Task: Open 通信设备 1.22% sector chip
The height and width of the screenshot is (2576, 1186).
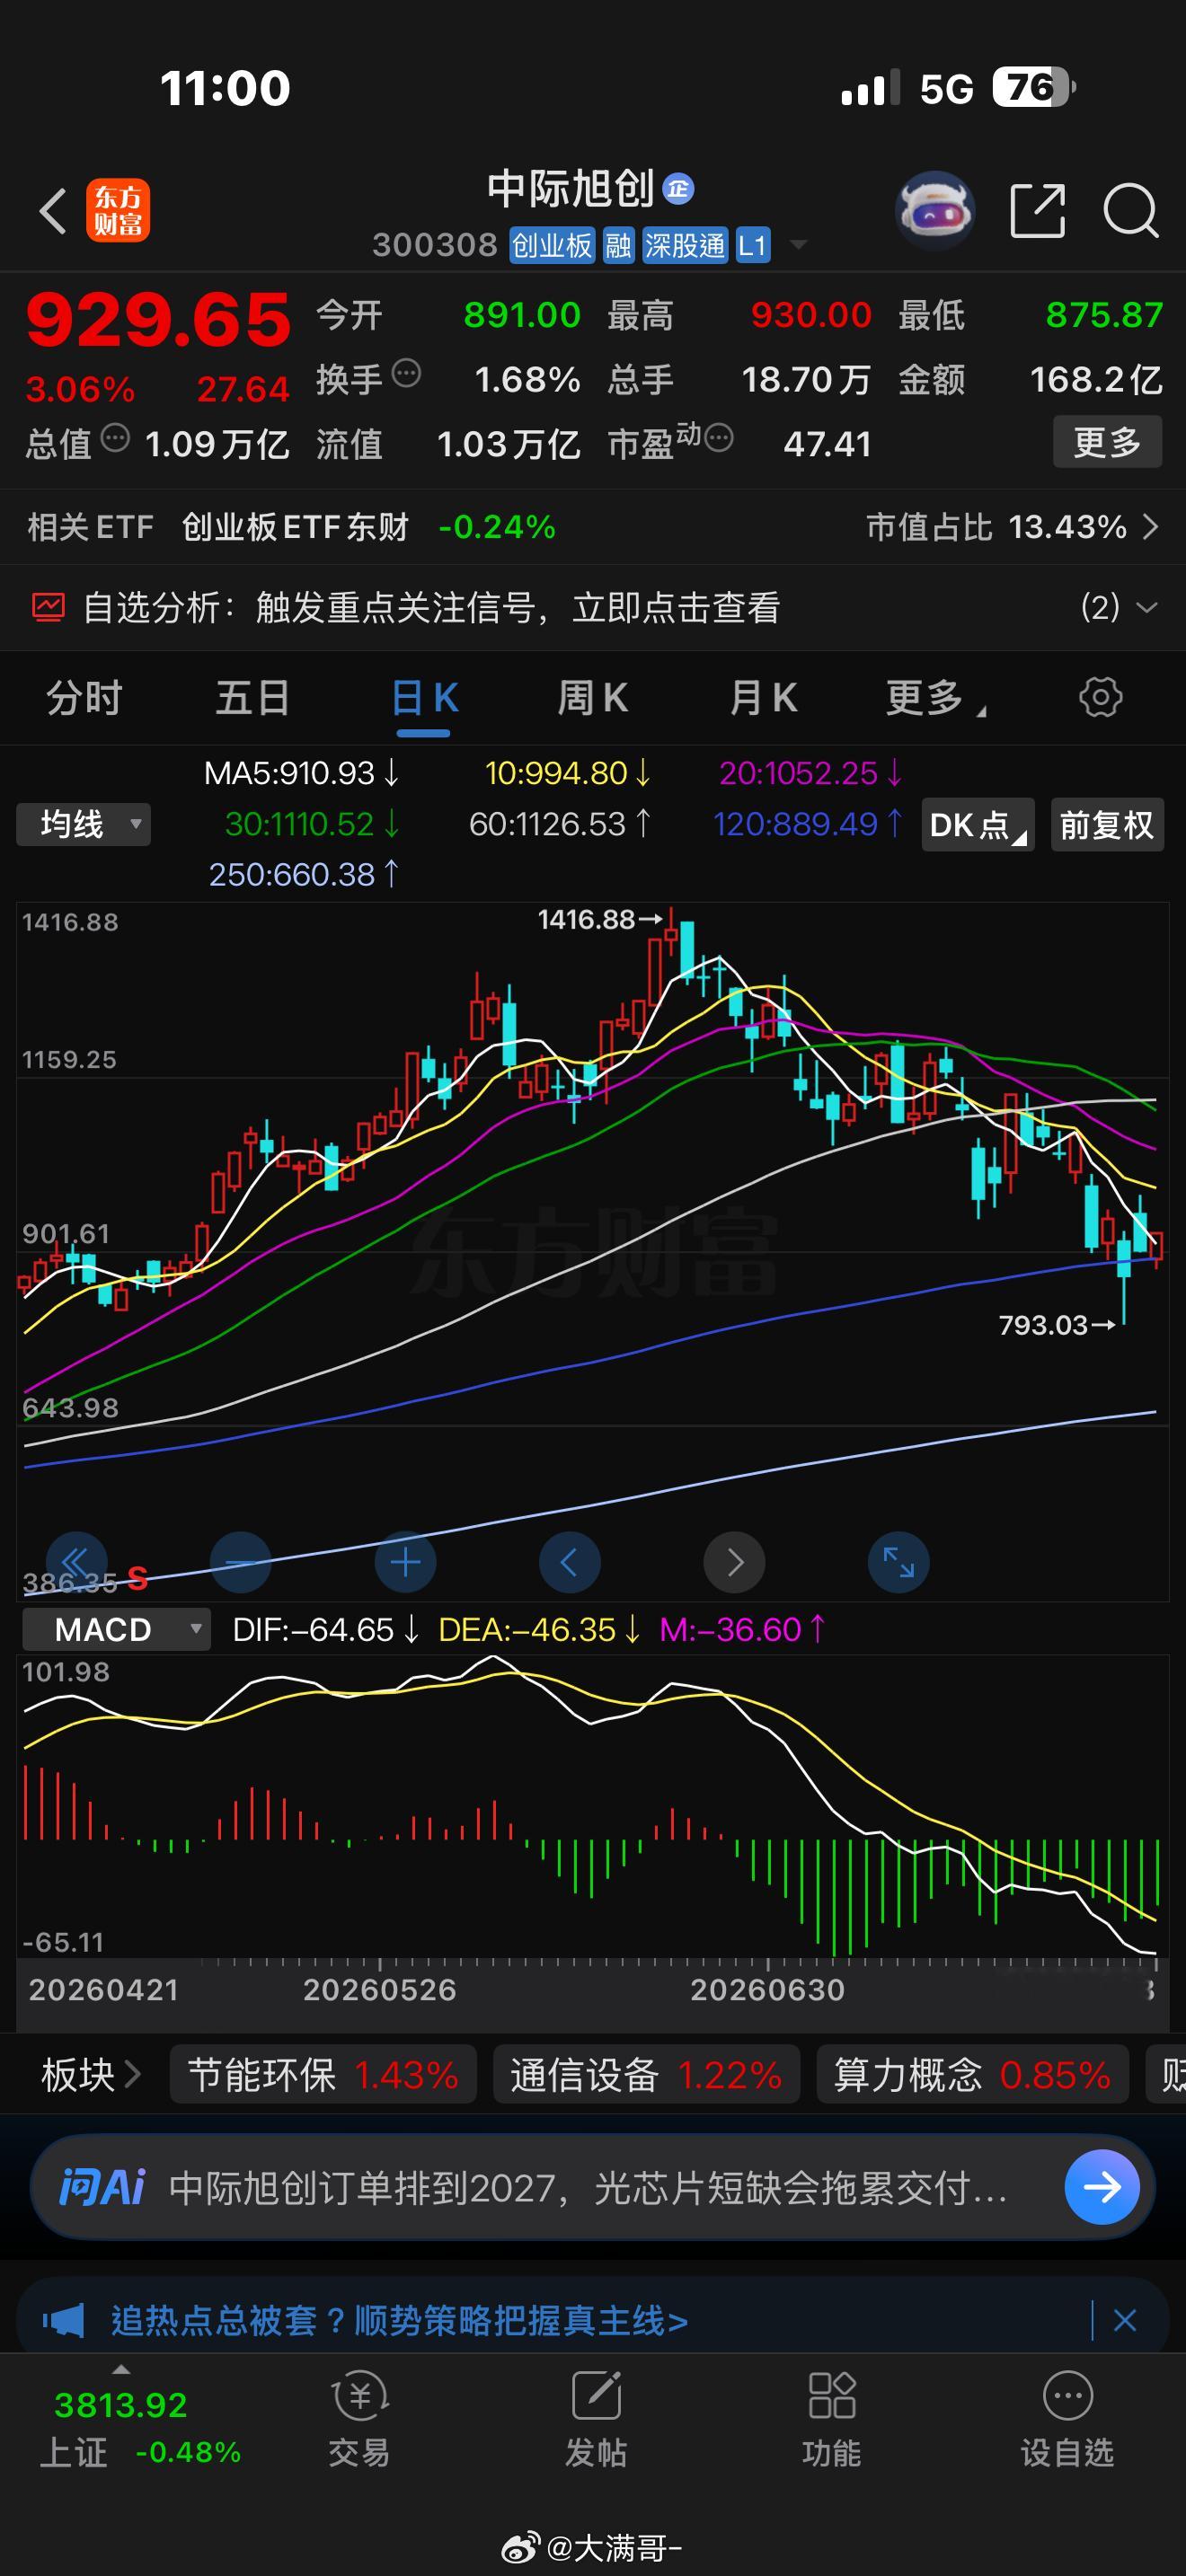Action: tap(646, 2075)
